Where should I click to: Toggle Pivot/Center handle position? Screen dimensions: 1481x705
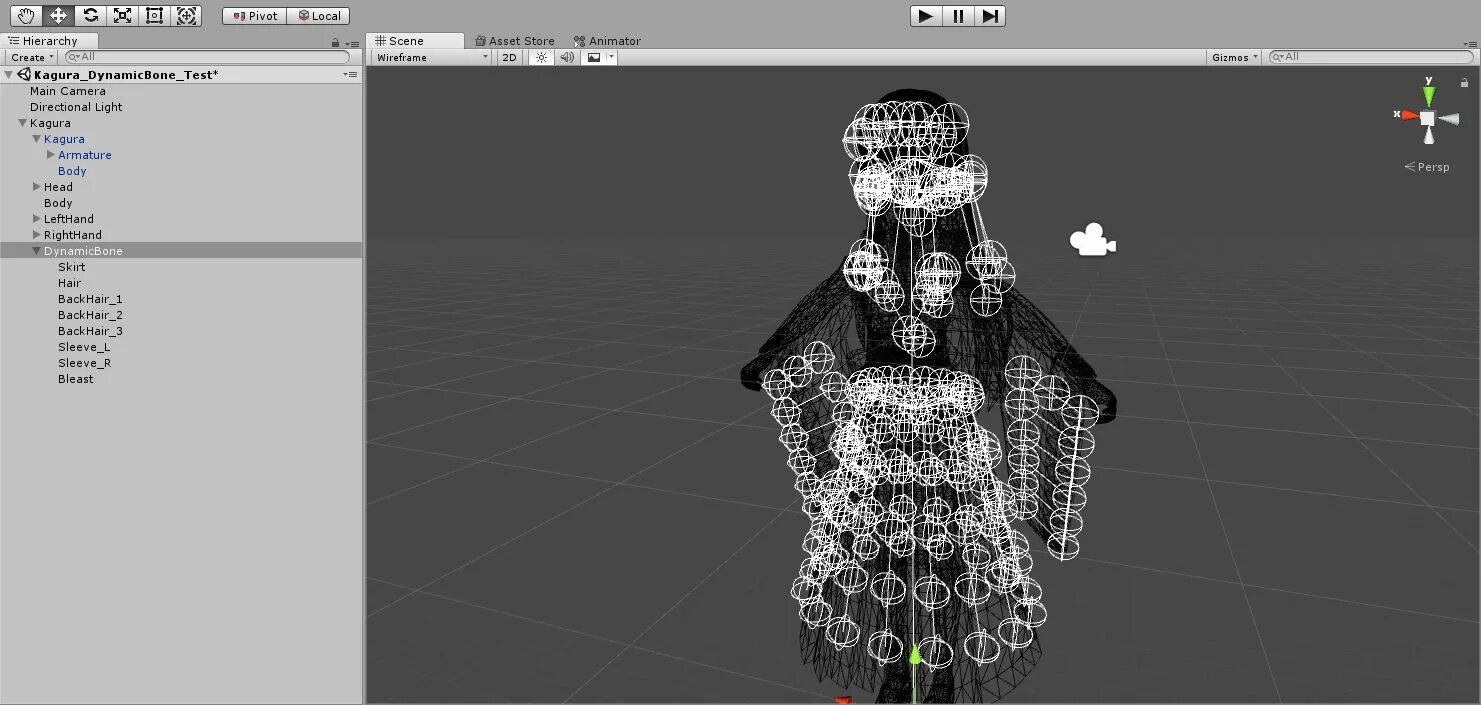pos(255,16)
